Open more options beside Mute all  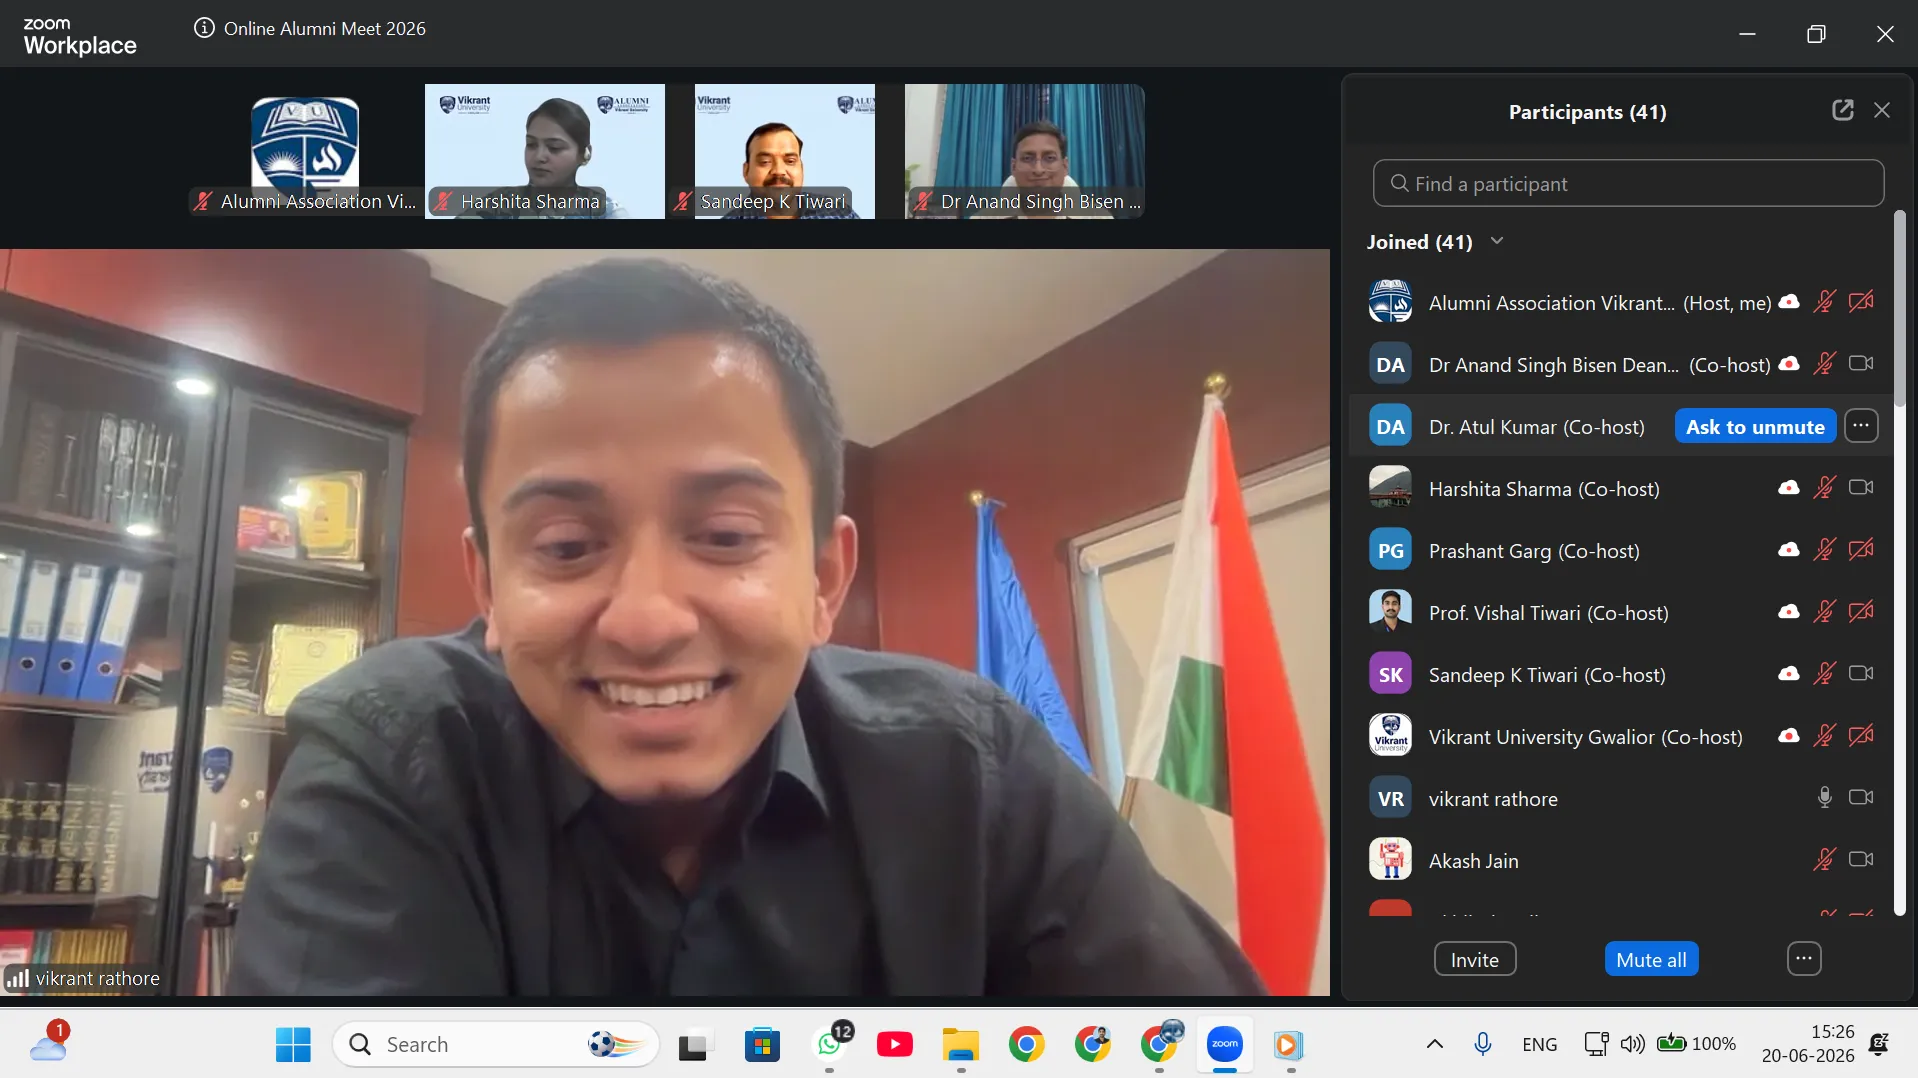pos(1804,959)
